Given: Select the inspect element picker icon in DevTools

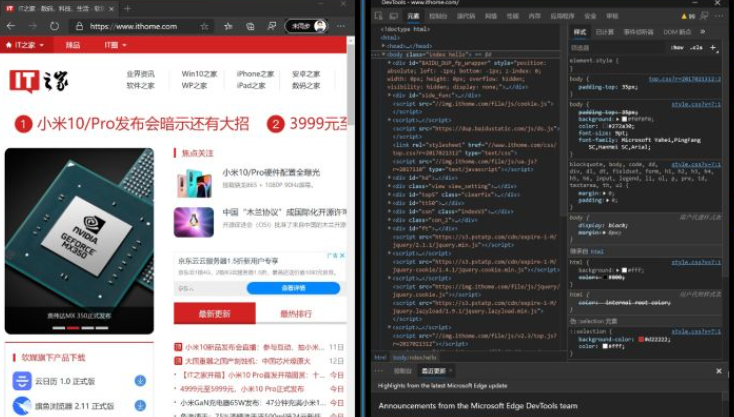Looking at the screenshot, I should click(379, 16).
